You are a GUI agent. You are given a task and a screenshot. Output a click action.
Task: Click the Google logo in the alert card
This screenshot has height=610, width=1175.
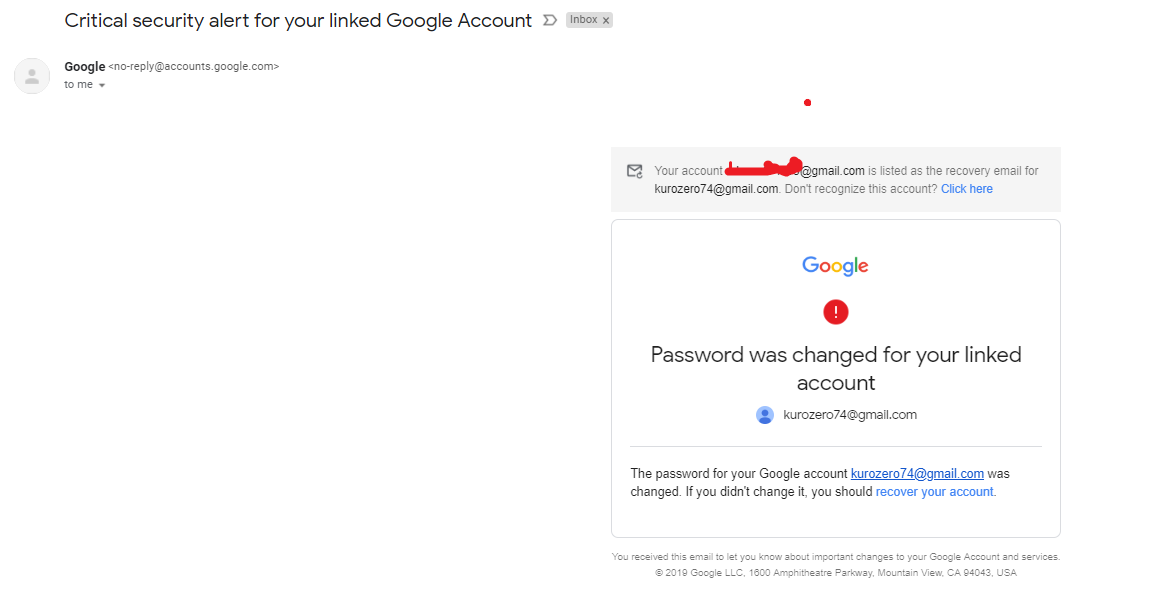[835, 266]
